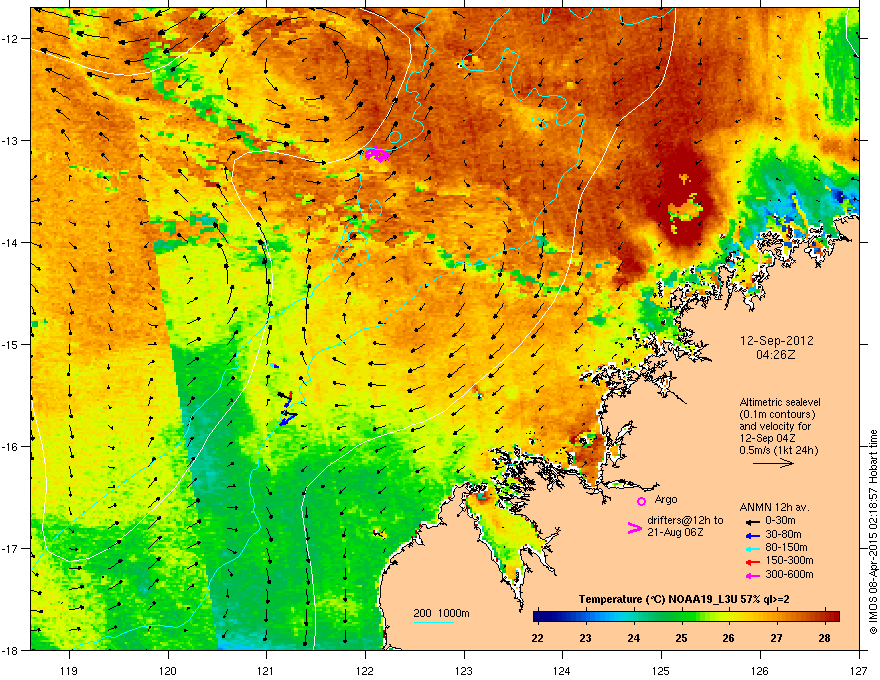880x680 pixels.
Task: Click the cyan isobath line sample under 200 1000m
Action: 433,622
